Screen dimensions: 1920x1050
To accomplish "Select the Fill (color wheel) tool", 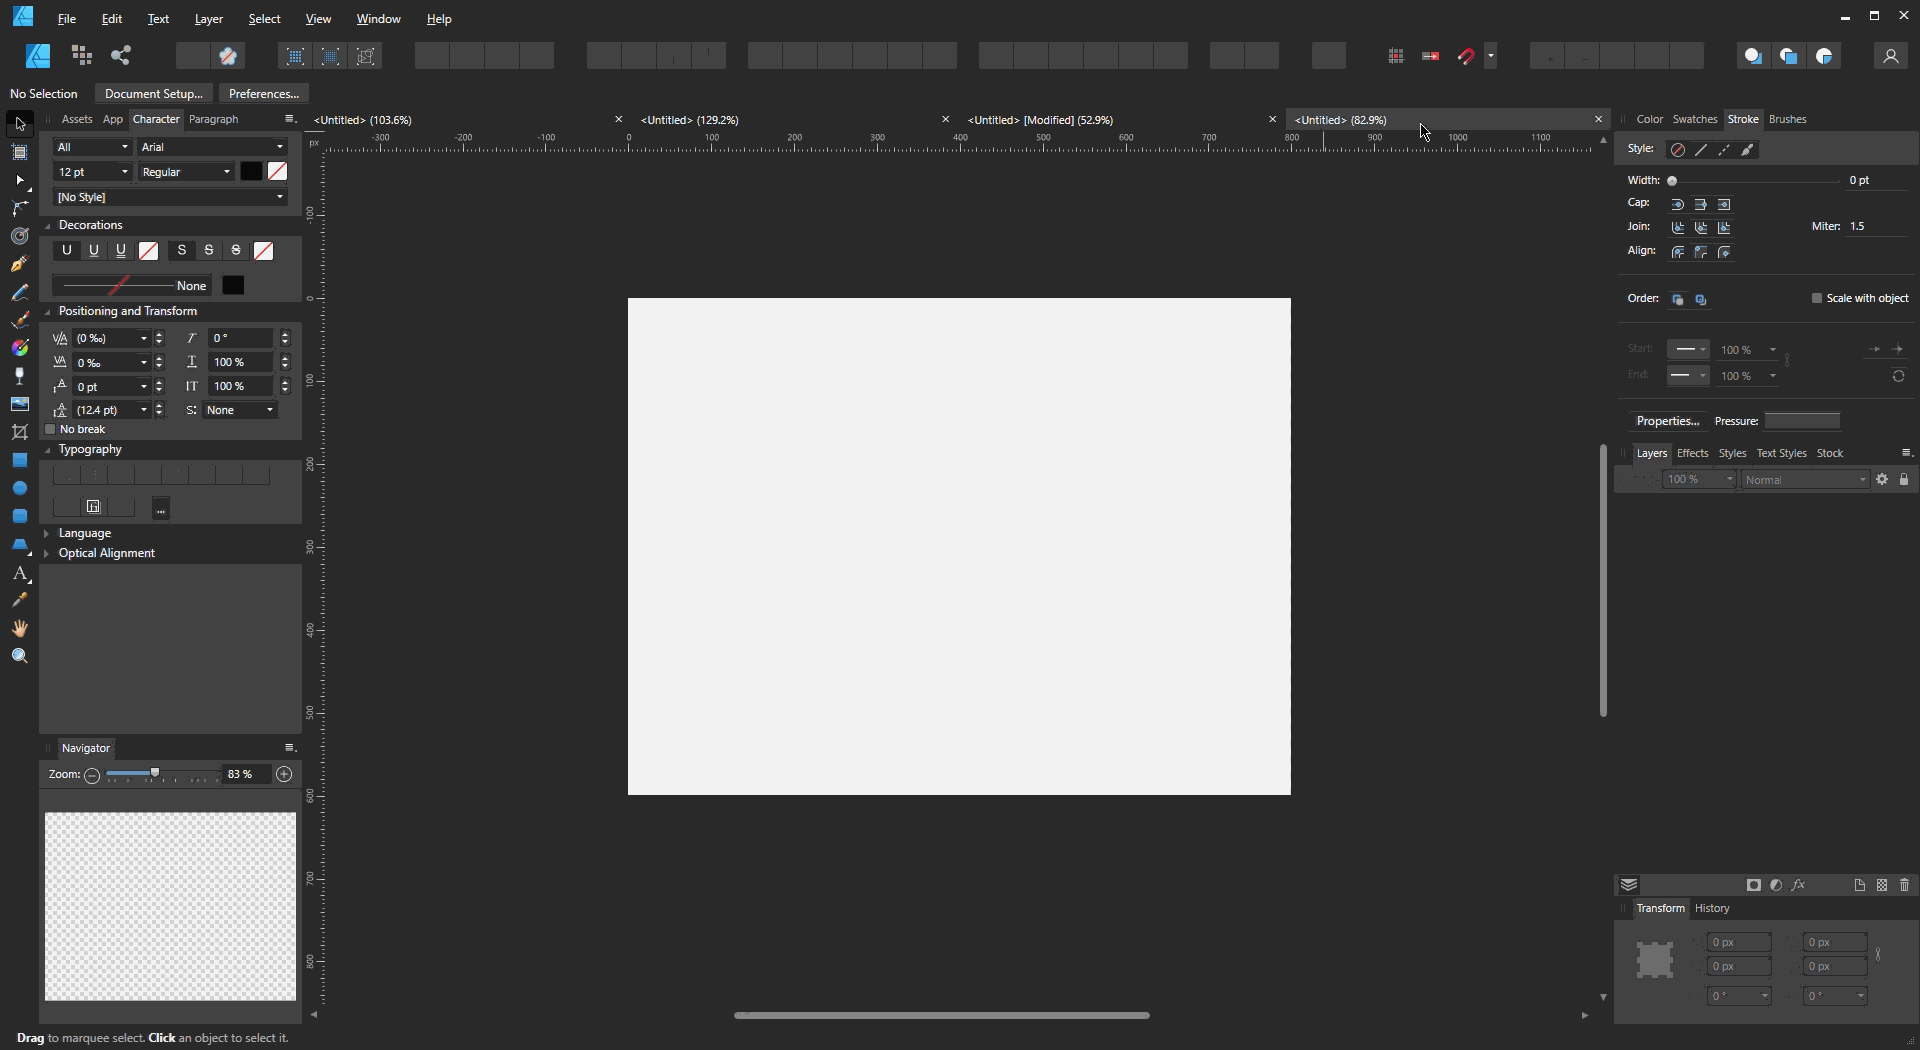I will click(x=20, y=348).
